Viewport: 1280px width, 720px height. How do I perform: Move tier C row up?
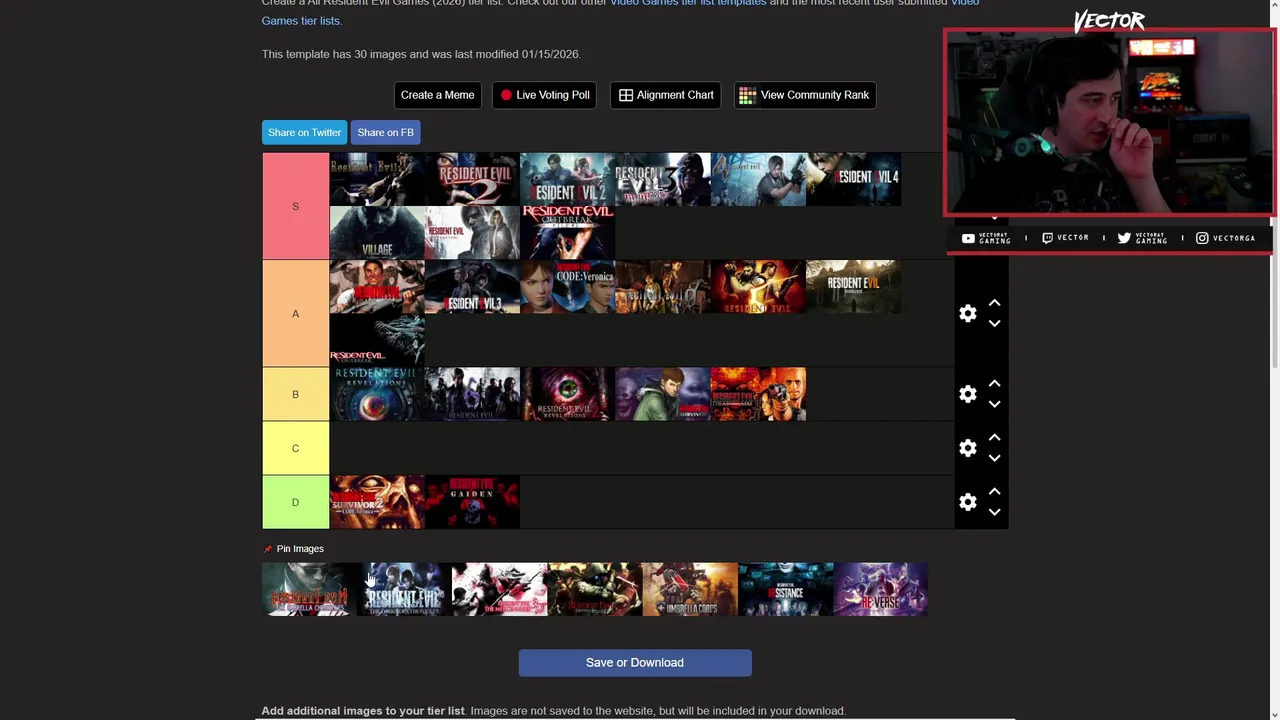click(x=994, y=437)
